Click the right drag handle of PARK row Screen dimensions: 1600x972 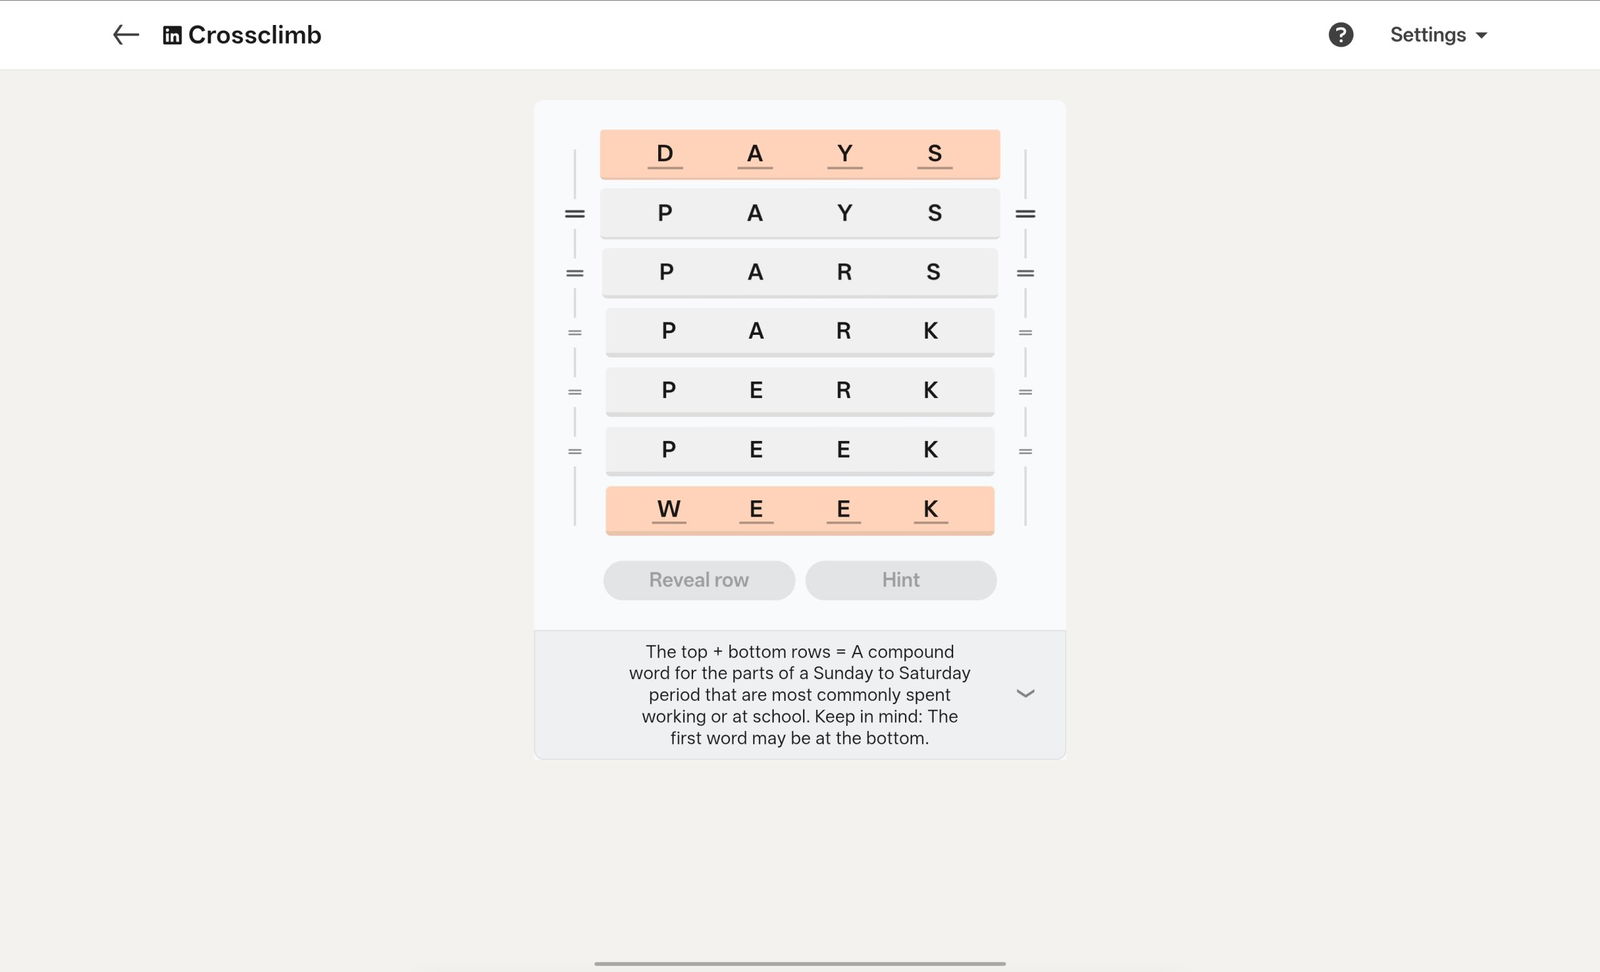[1025, 333]
